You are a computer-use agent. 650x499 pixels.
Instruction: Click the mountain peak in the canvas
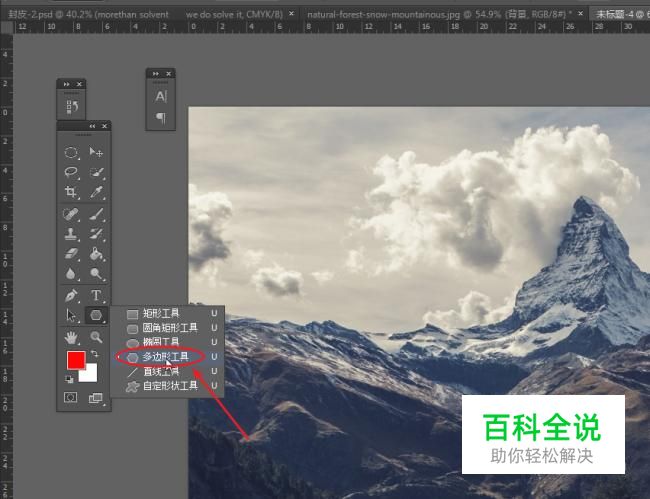(x=584, y=203)
